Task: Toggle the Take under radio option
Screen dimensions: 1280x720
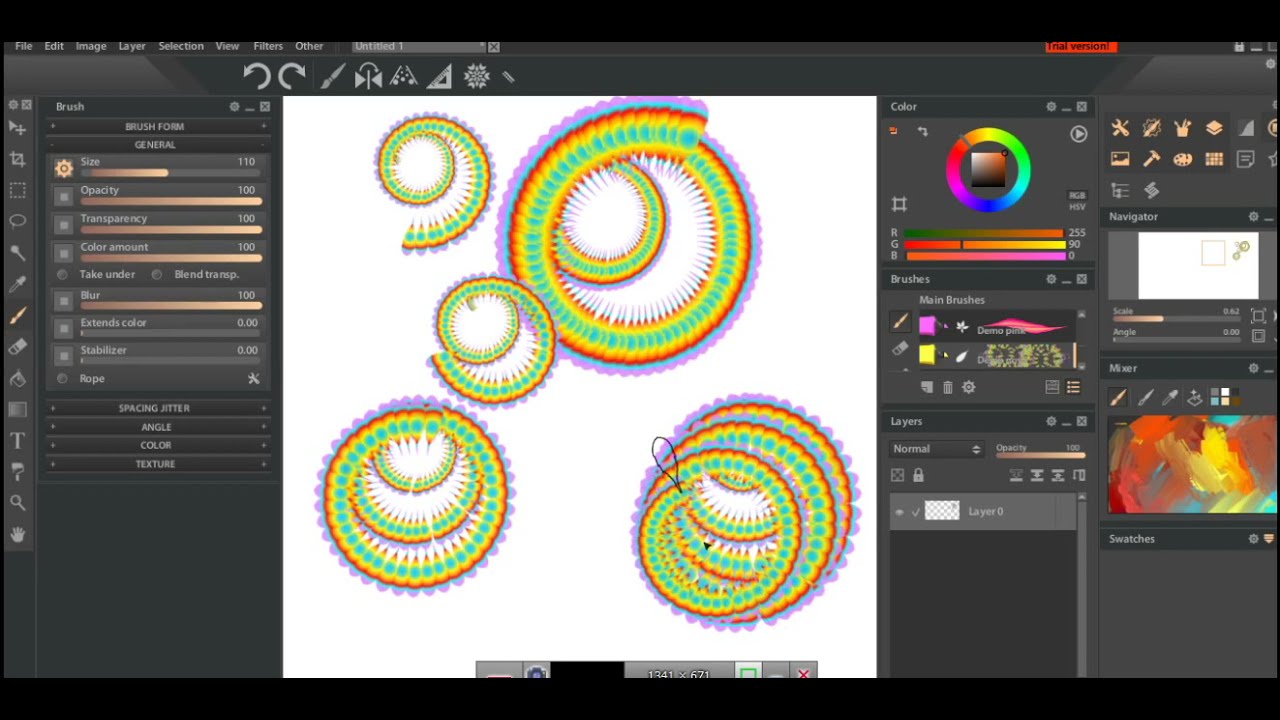Action: click(62, 274)
